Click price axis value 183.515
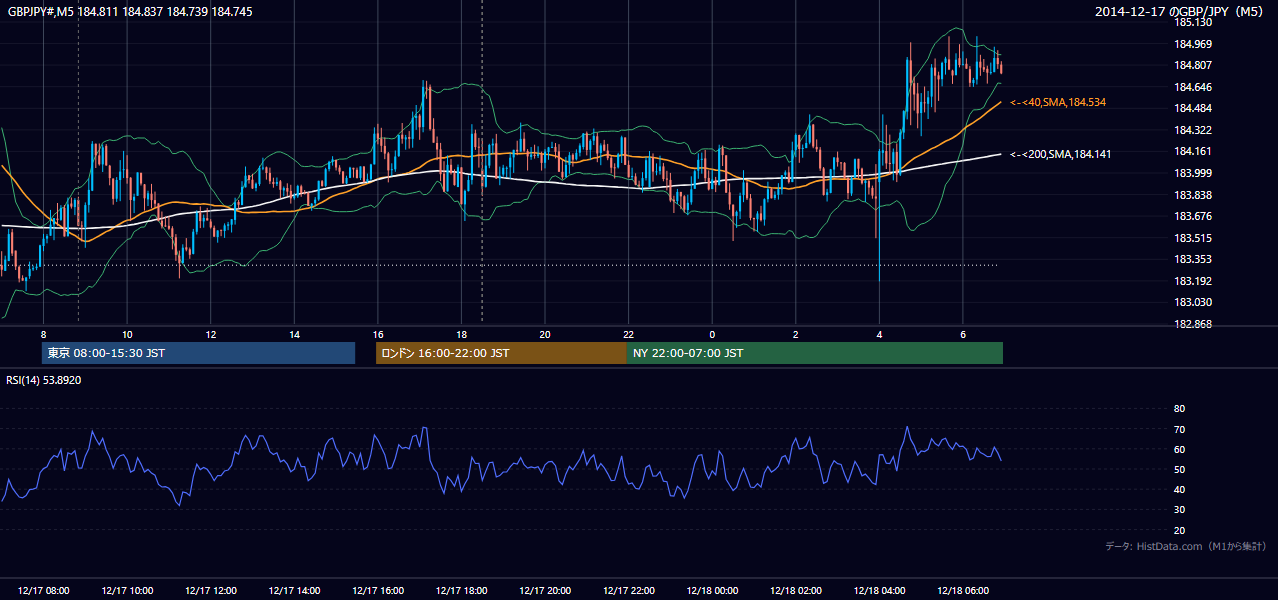This screenshot has height=600, width=1278. point(1192,238)
